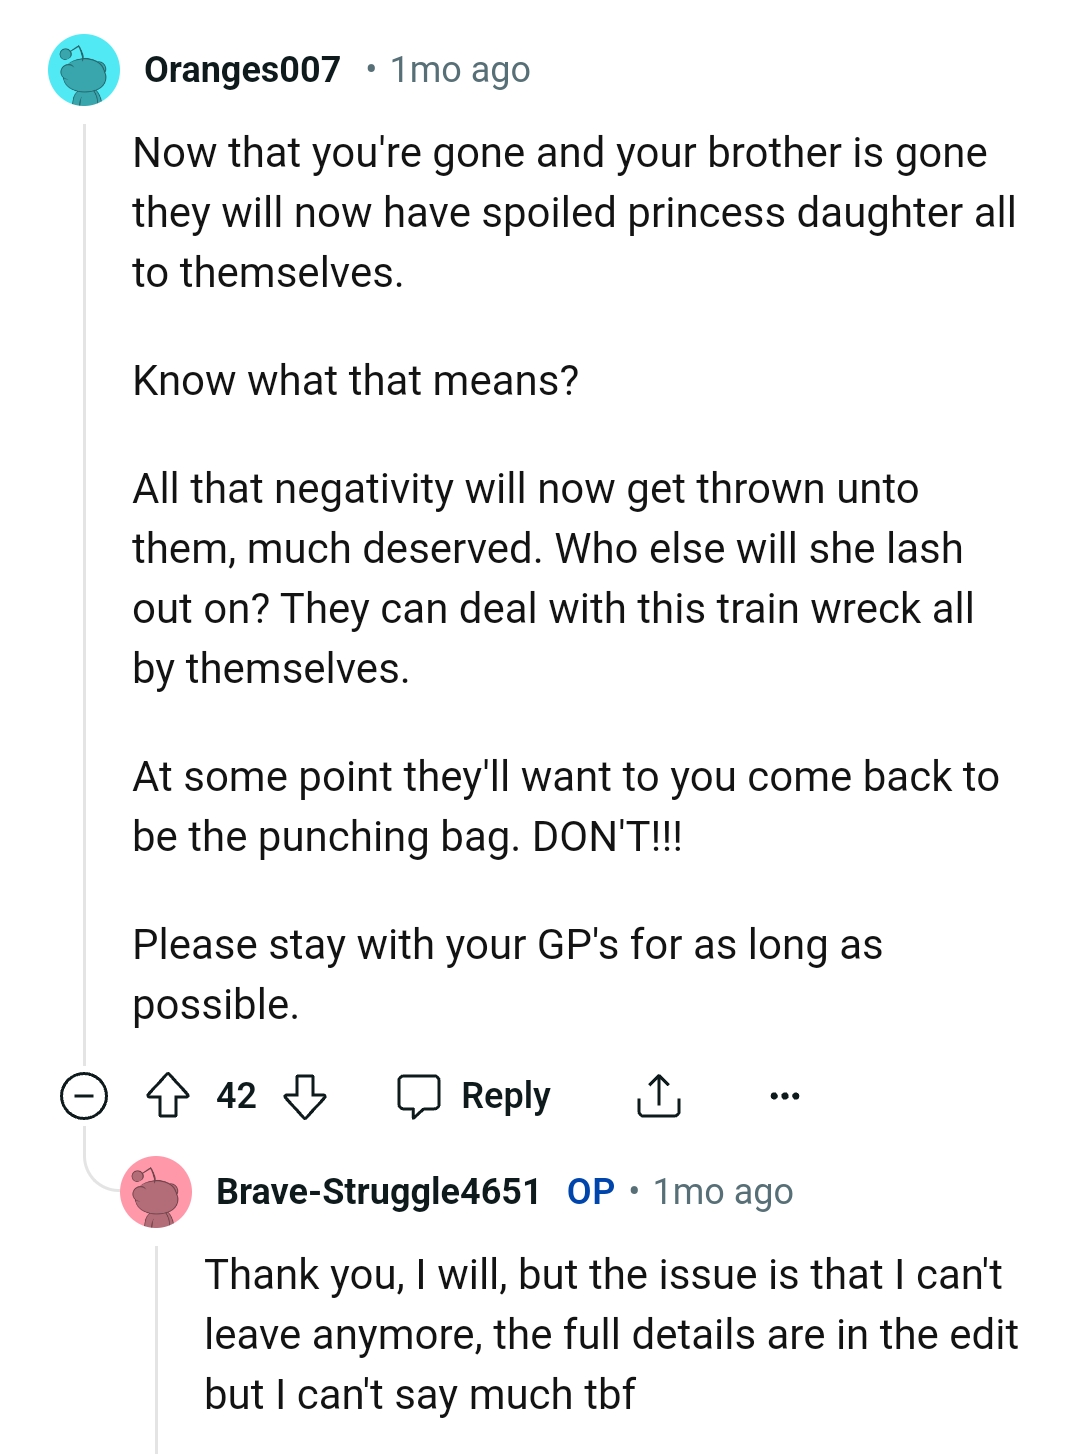Tap the "Please stay with your GP's" paragraph
This screenshot has width=1079, height=1454.
click(507, 974)
